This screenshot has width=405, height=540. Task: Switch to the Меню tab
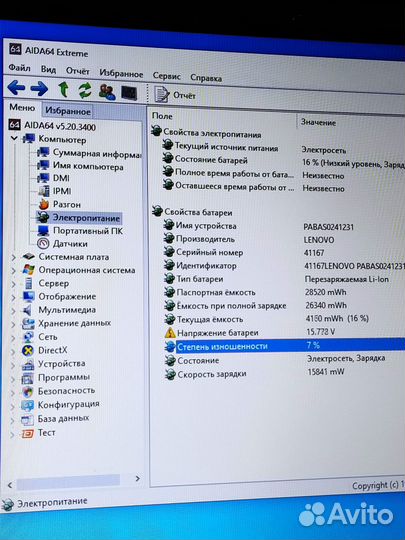coord(22,107)
